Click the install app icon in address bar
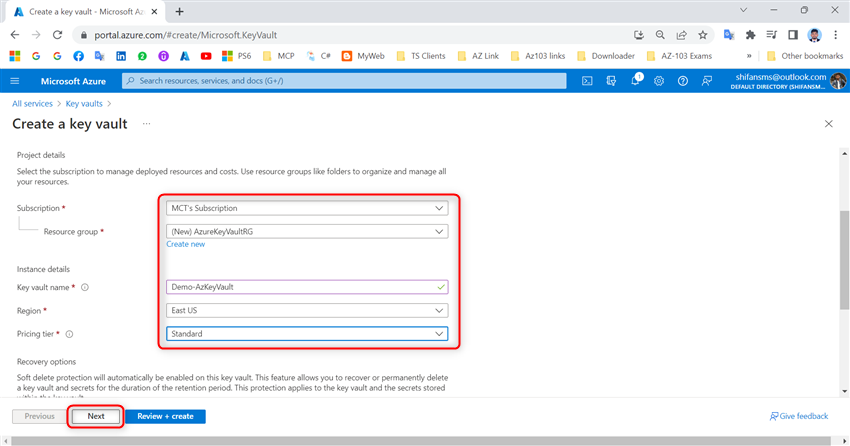This screenshot has width=850, height=446. (639, 35)
